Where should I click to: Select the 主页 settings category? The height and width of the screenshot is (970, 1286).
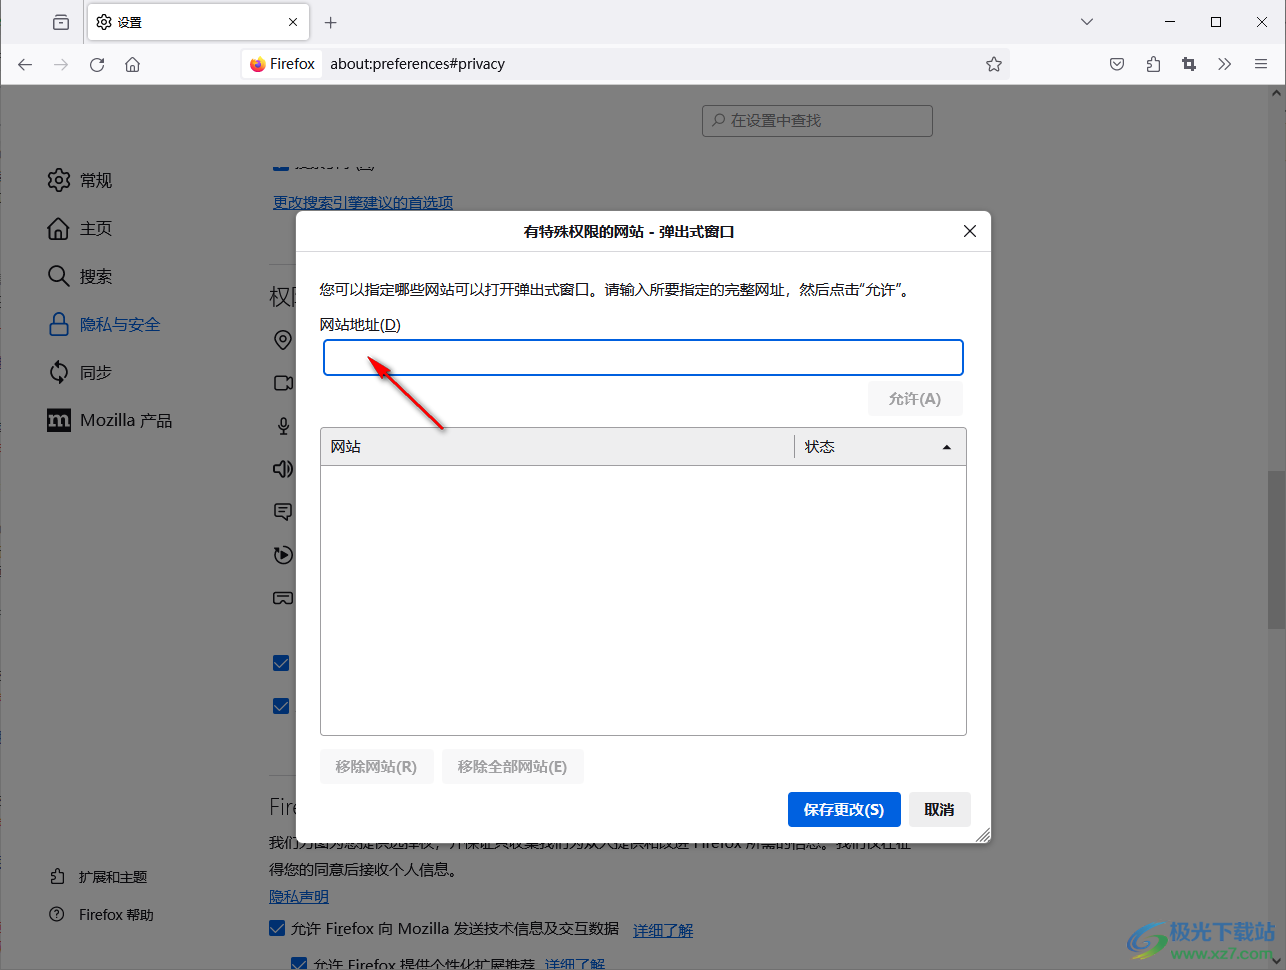click(x=80, y=228)
